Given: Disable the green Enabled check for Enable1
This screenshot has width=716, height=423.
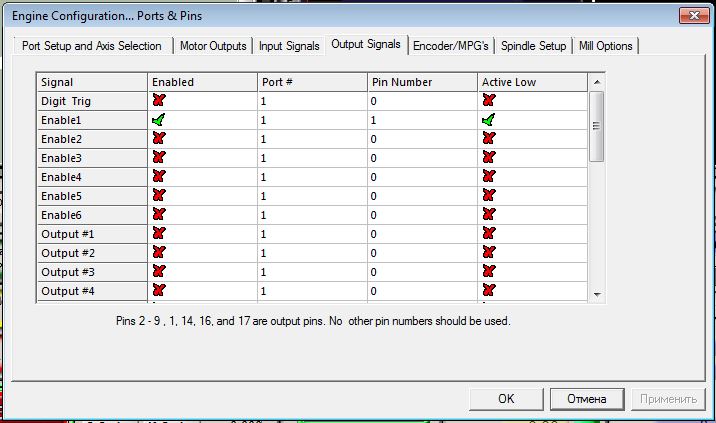Looking at the screenshot, I should tap(159, 120).
